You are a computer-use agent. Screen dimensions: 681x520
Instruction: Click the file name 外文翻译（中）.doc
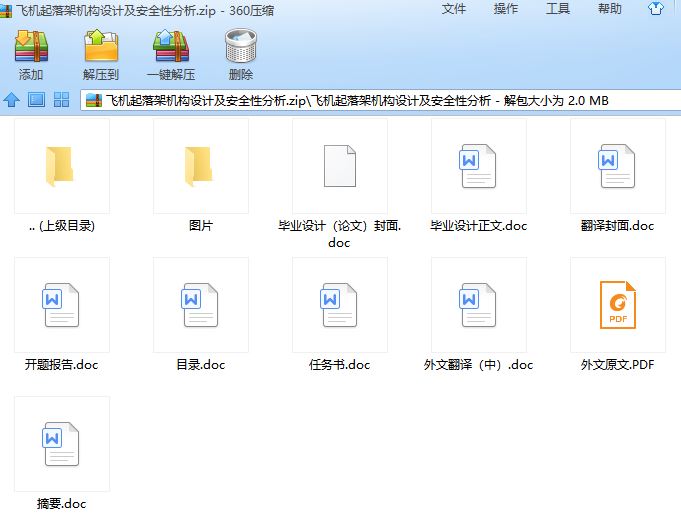pyautogui.click(x=478, y=364)
